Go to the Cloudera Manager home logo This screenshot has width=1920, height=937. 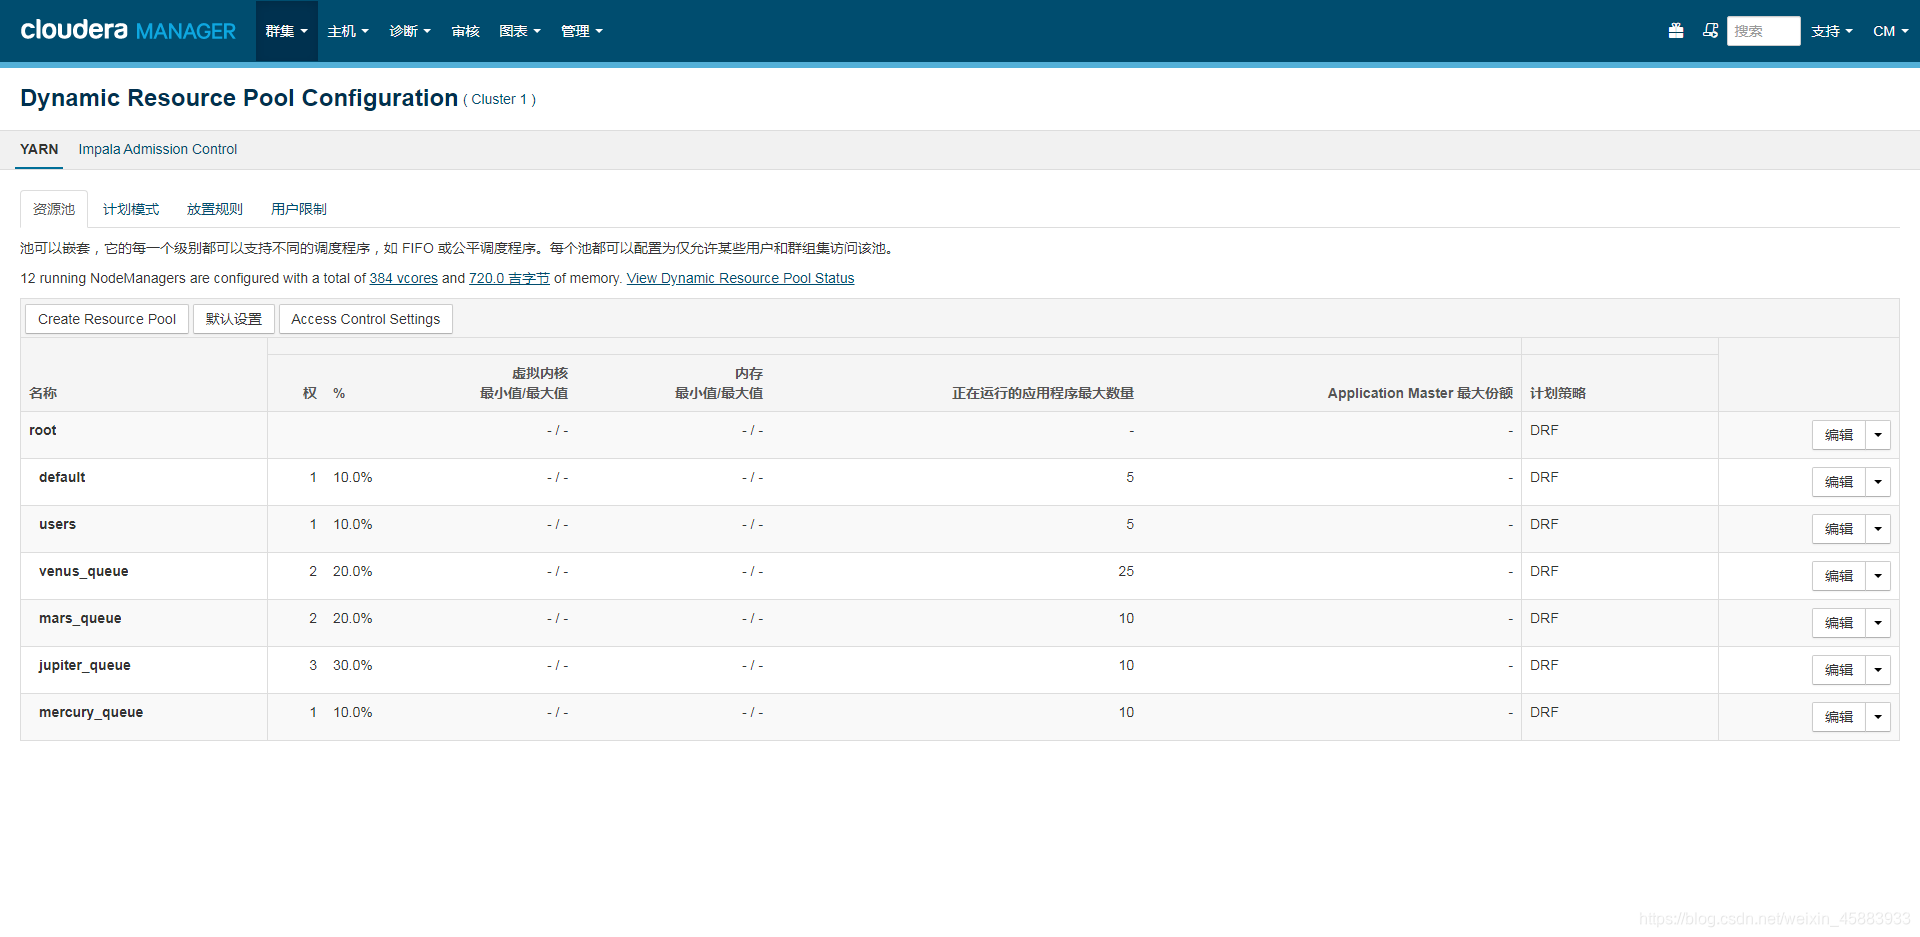[x=128, y=30]
